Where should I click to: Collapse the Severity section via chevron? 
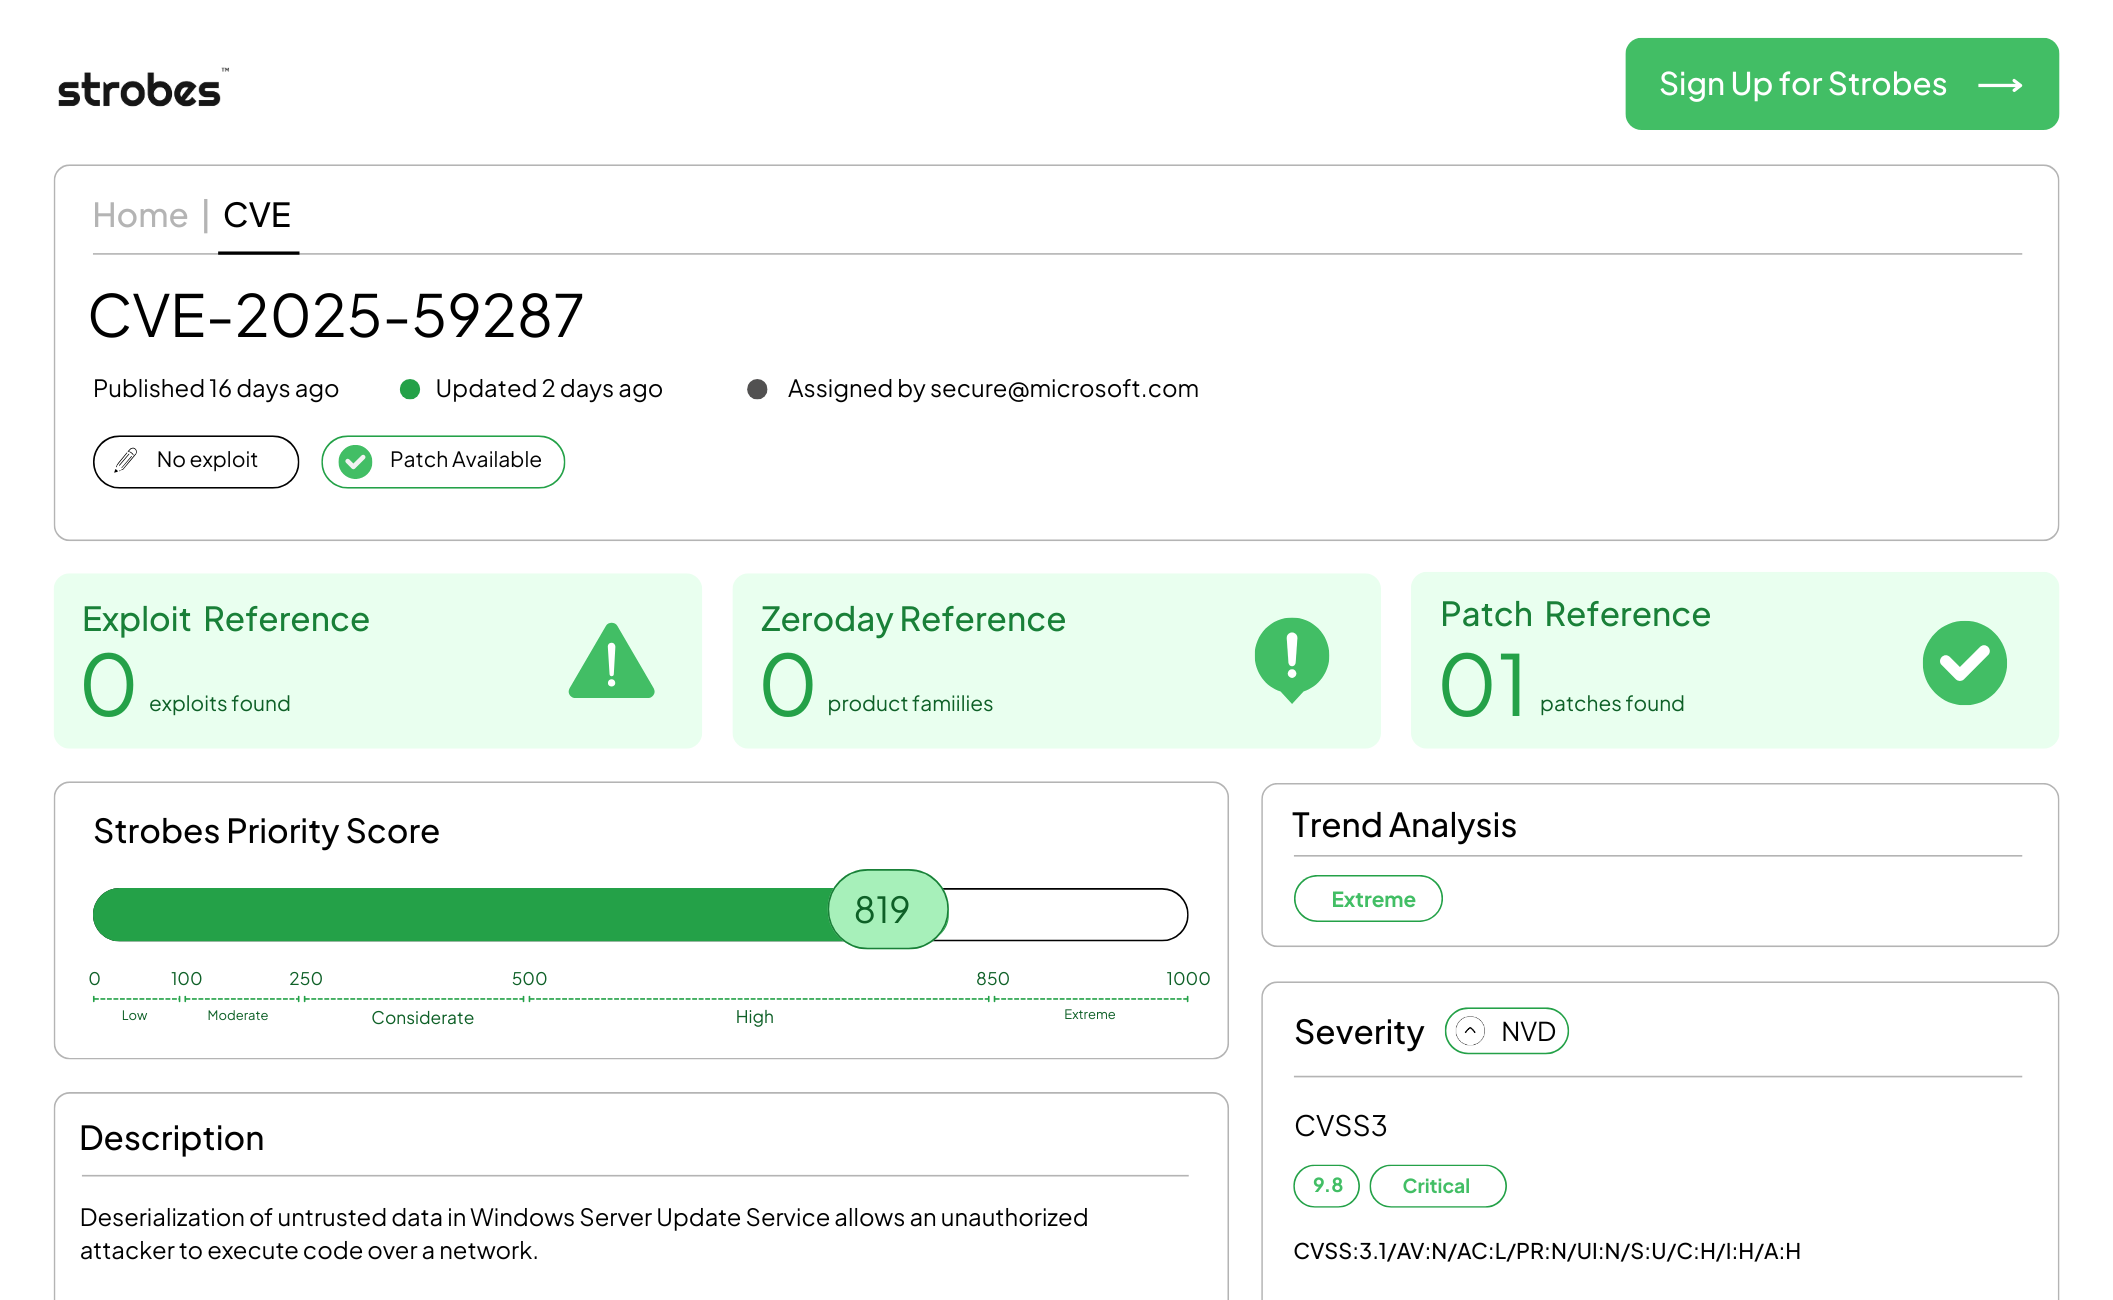pos(1469,1031)
